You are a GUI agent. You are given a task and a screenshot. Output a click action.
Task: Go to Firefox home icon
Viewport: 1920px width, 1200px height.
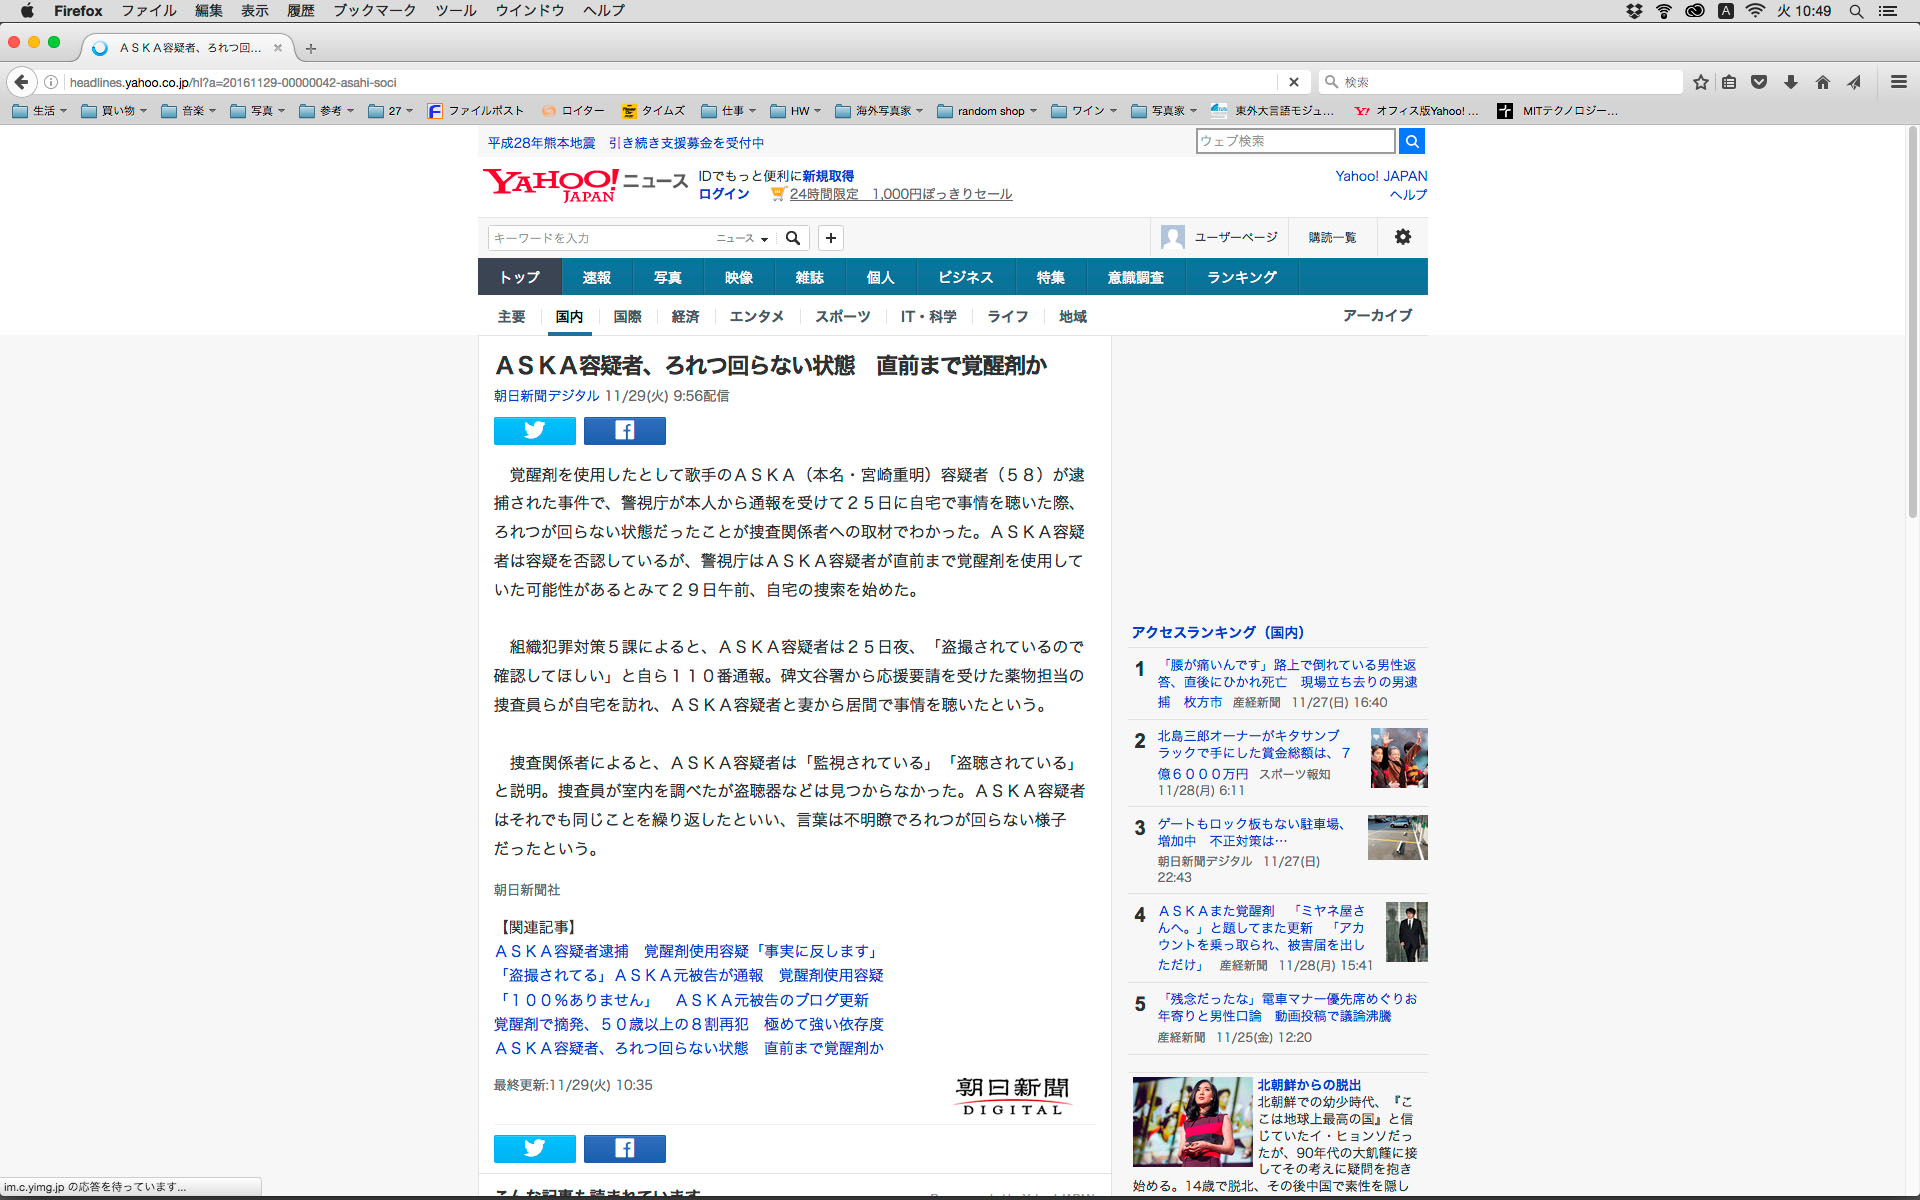1822,82
